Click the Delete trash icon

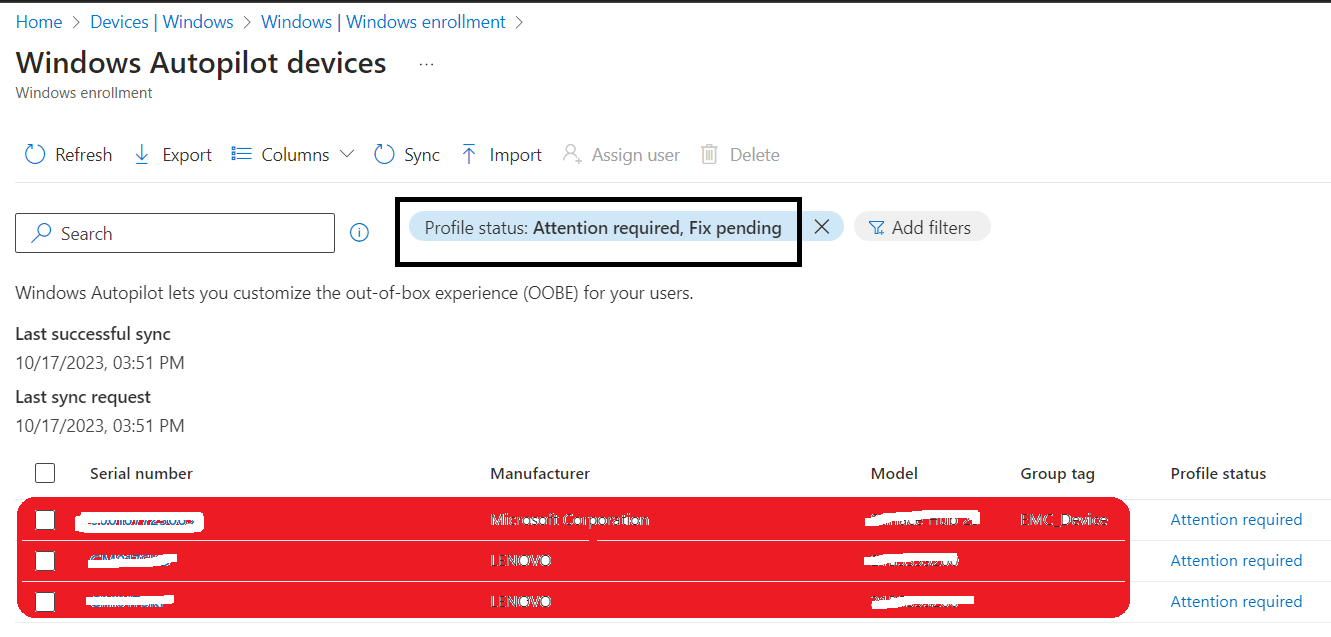point(709,155)
